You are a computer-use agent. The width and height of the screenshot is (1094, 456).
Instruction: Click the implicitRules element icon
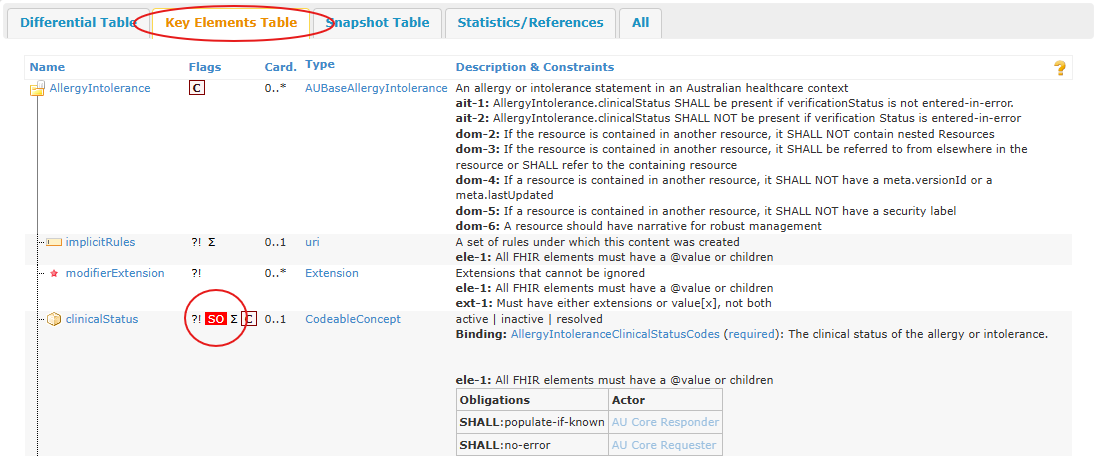pyautogui.click(x=54, y=242)
